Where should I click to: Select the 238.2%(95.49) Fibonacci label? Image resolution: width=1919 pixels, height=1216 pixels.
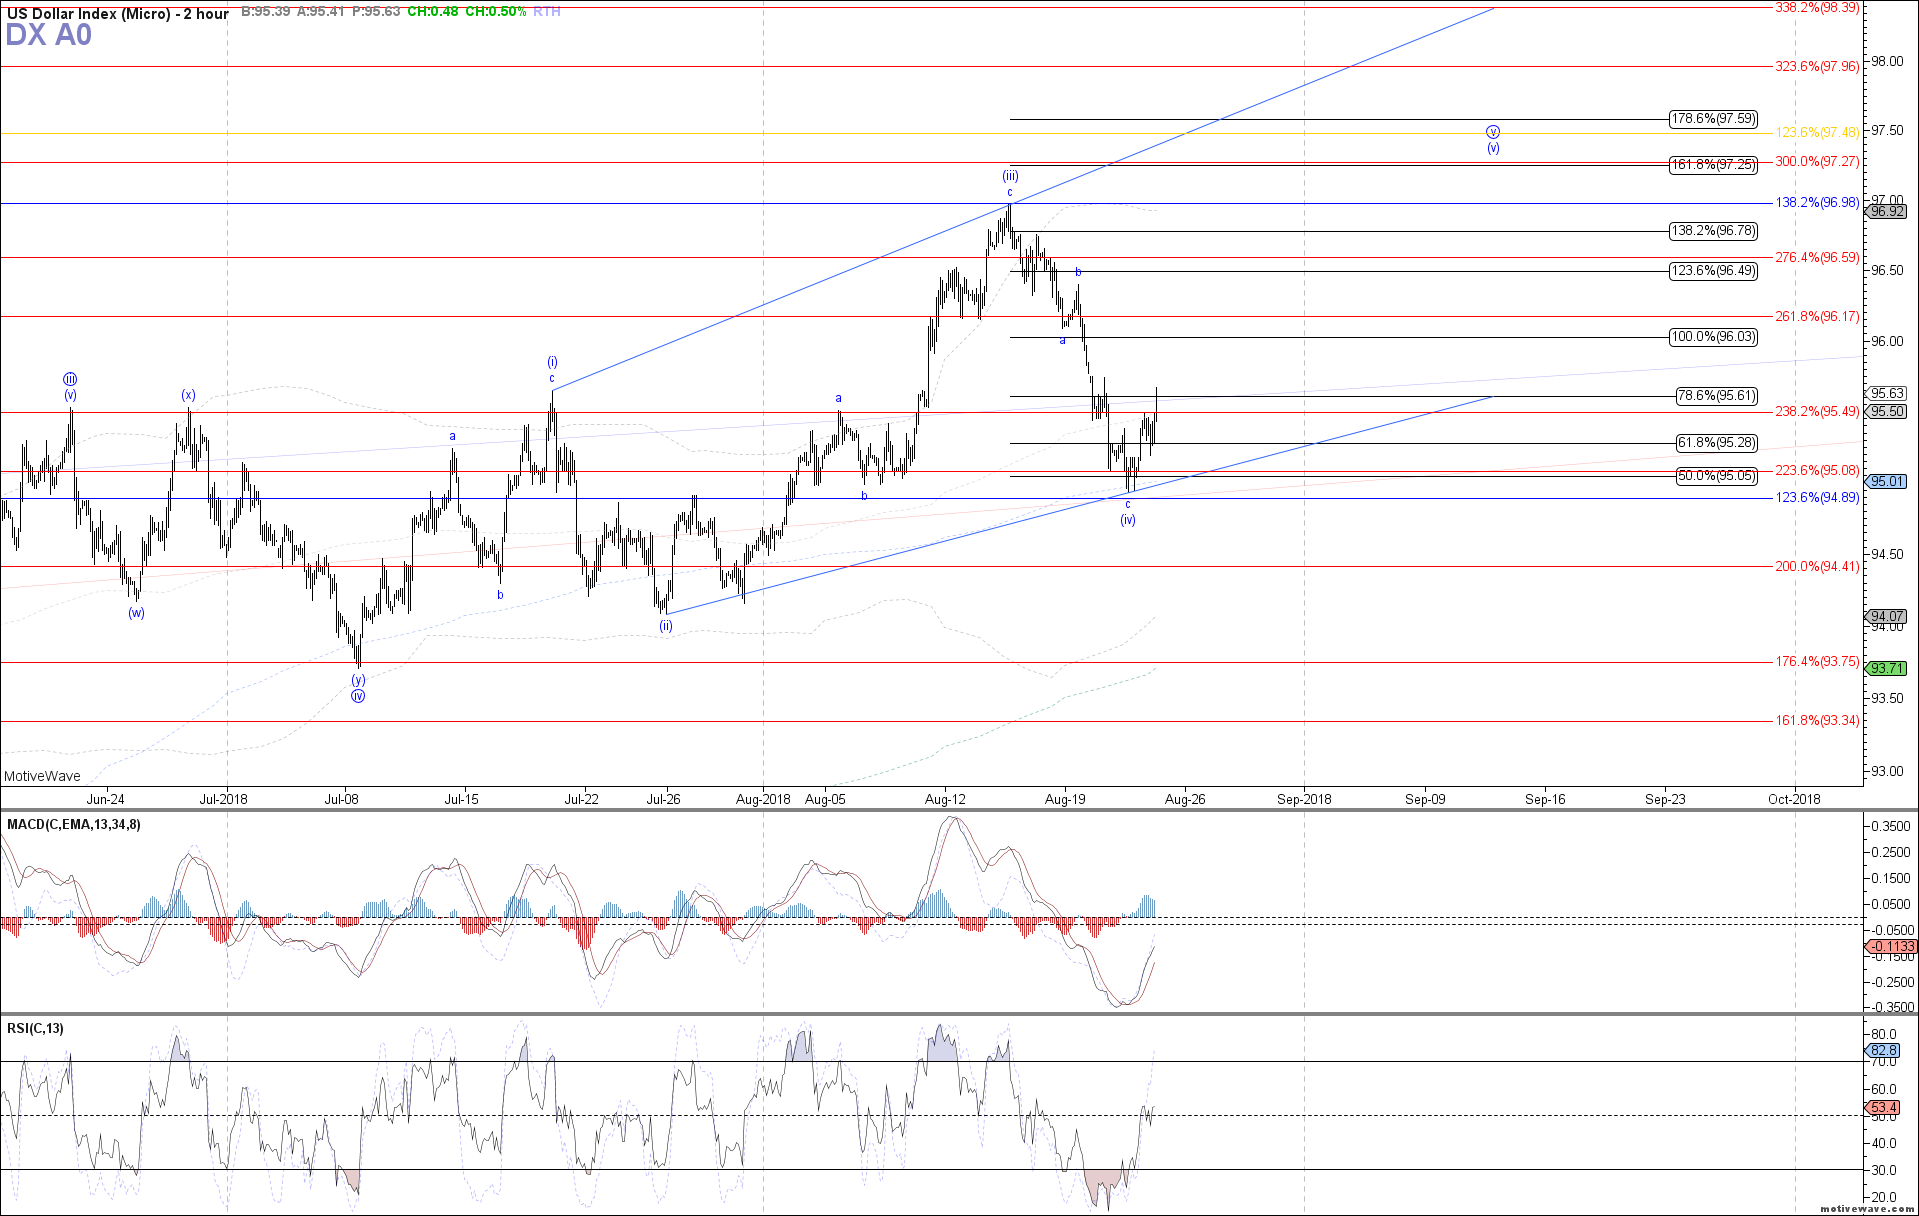click(1817, 412)
